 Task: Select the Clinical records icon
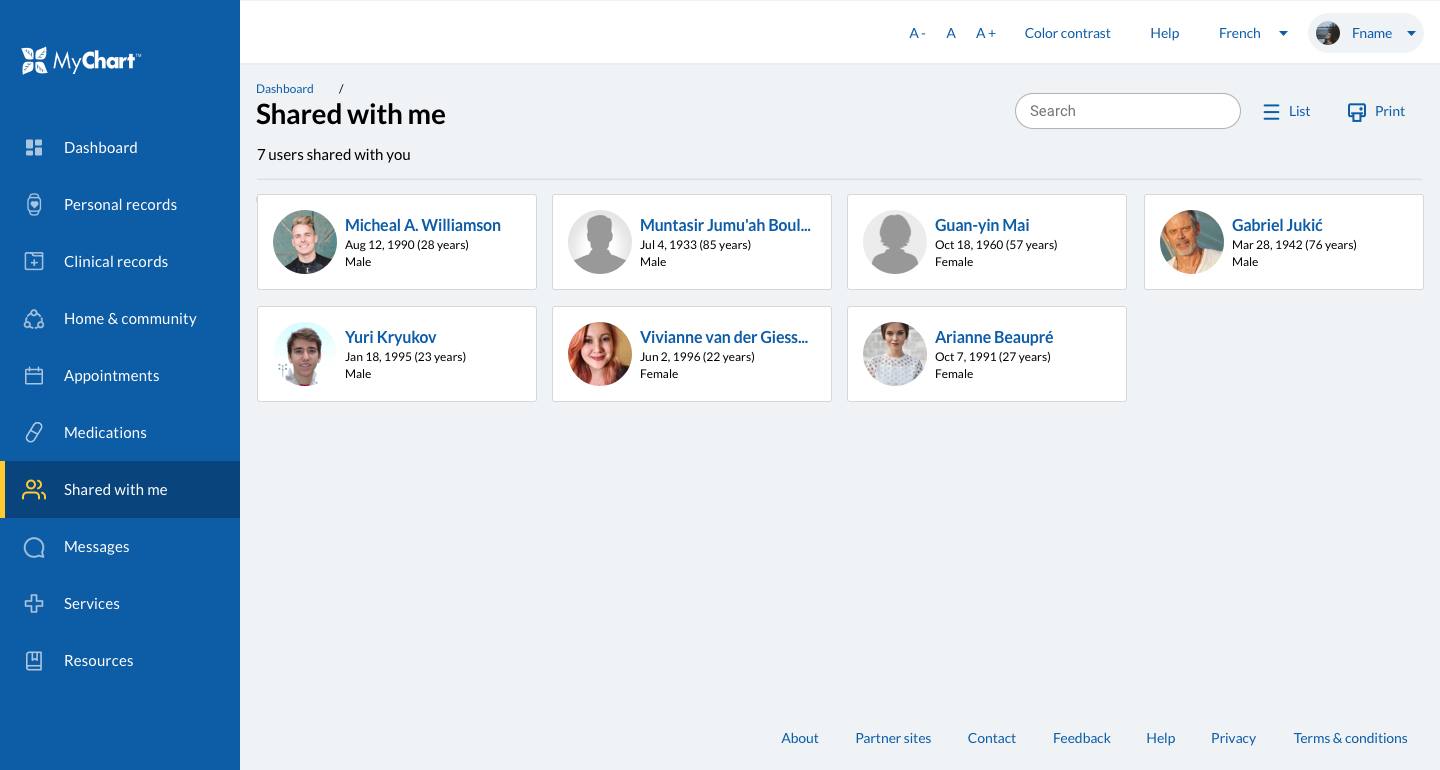34,261
